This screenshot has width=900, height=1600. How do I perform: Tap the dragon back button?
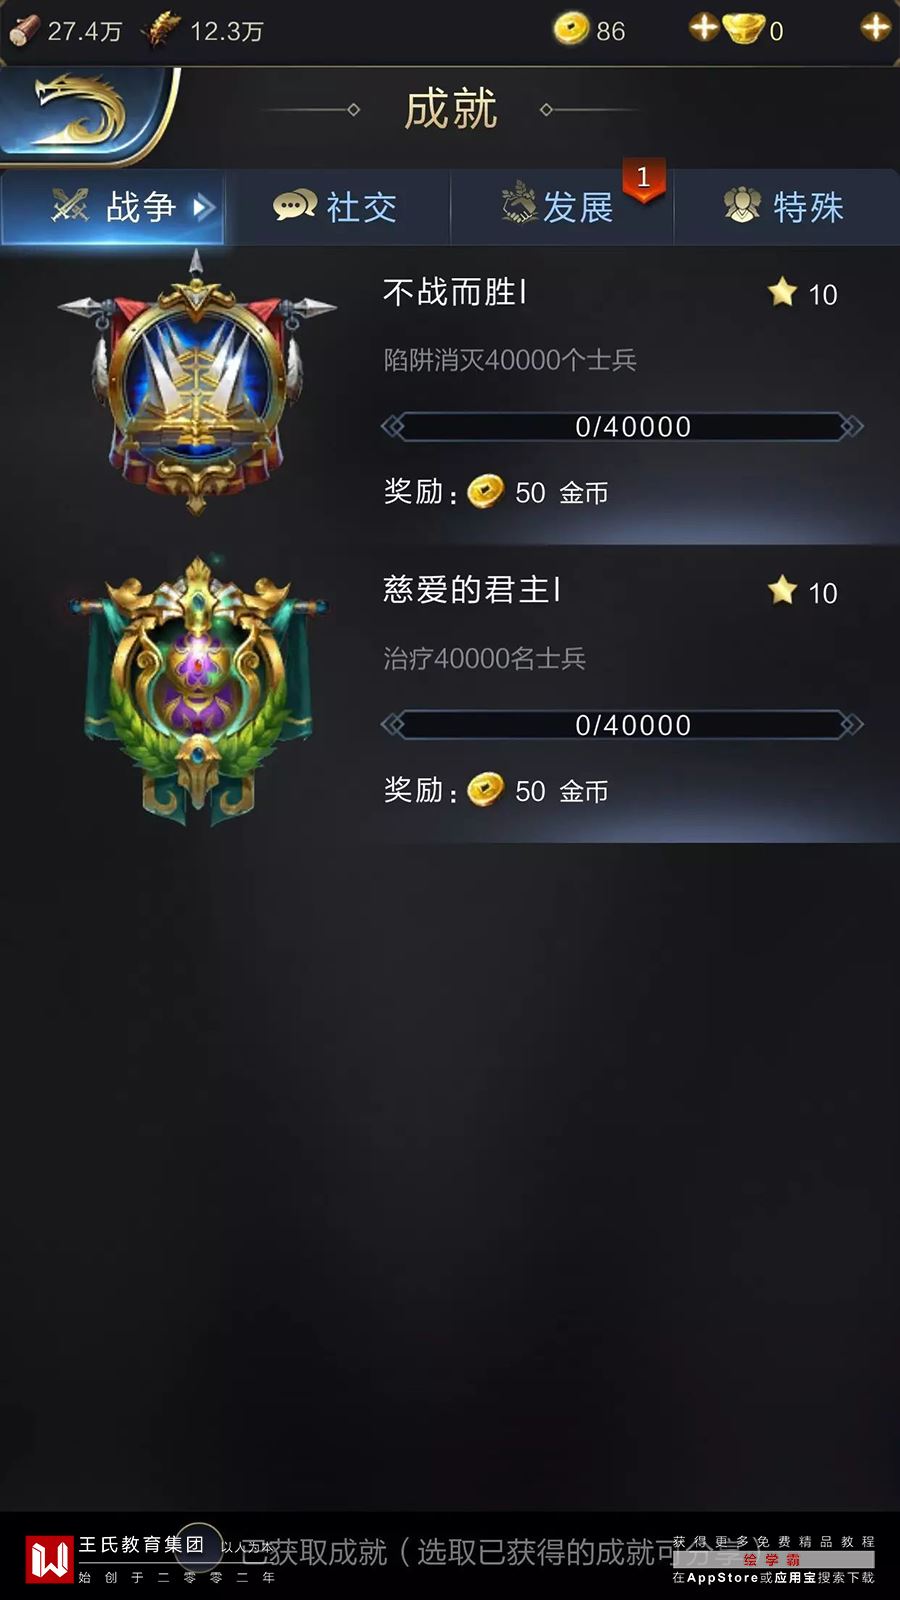pyautogui.click(x=85, y=112)
